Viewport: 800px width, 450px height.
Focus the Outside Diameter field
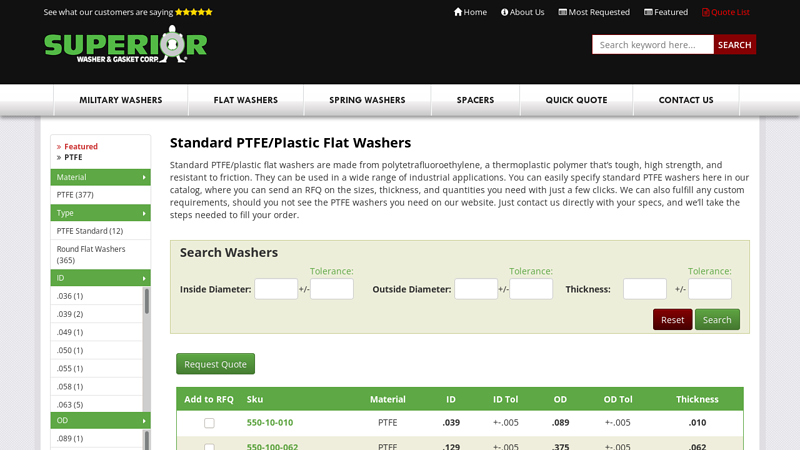click(476, 289)
